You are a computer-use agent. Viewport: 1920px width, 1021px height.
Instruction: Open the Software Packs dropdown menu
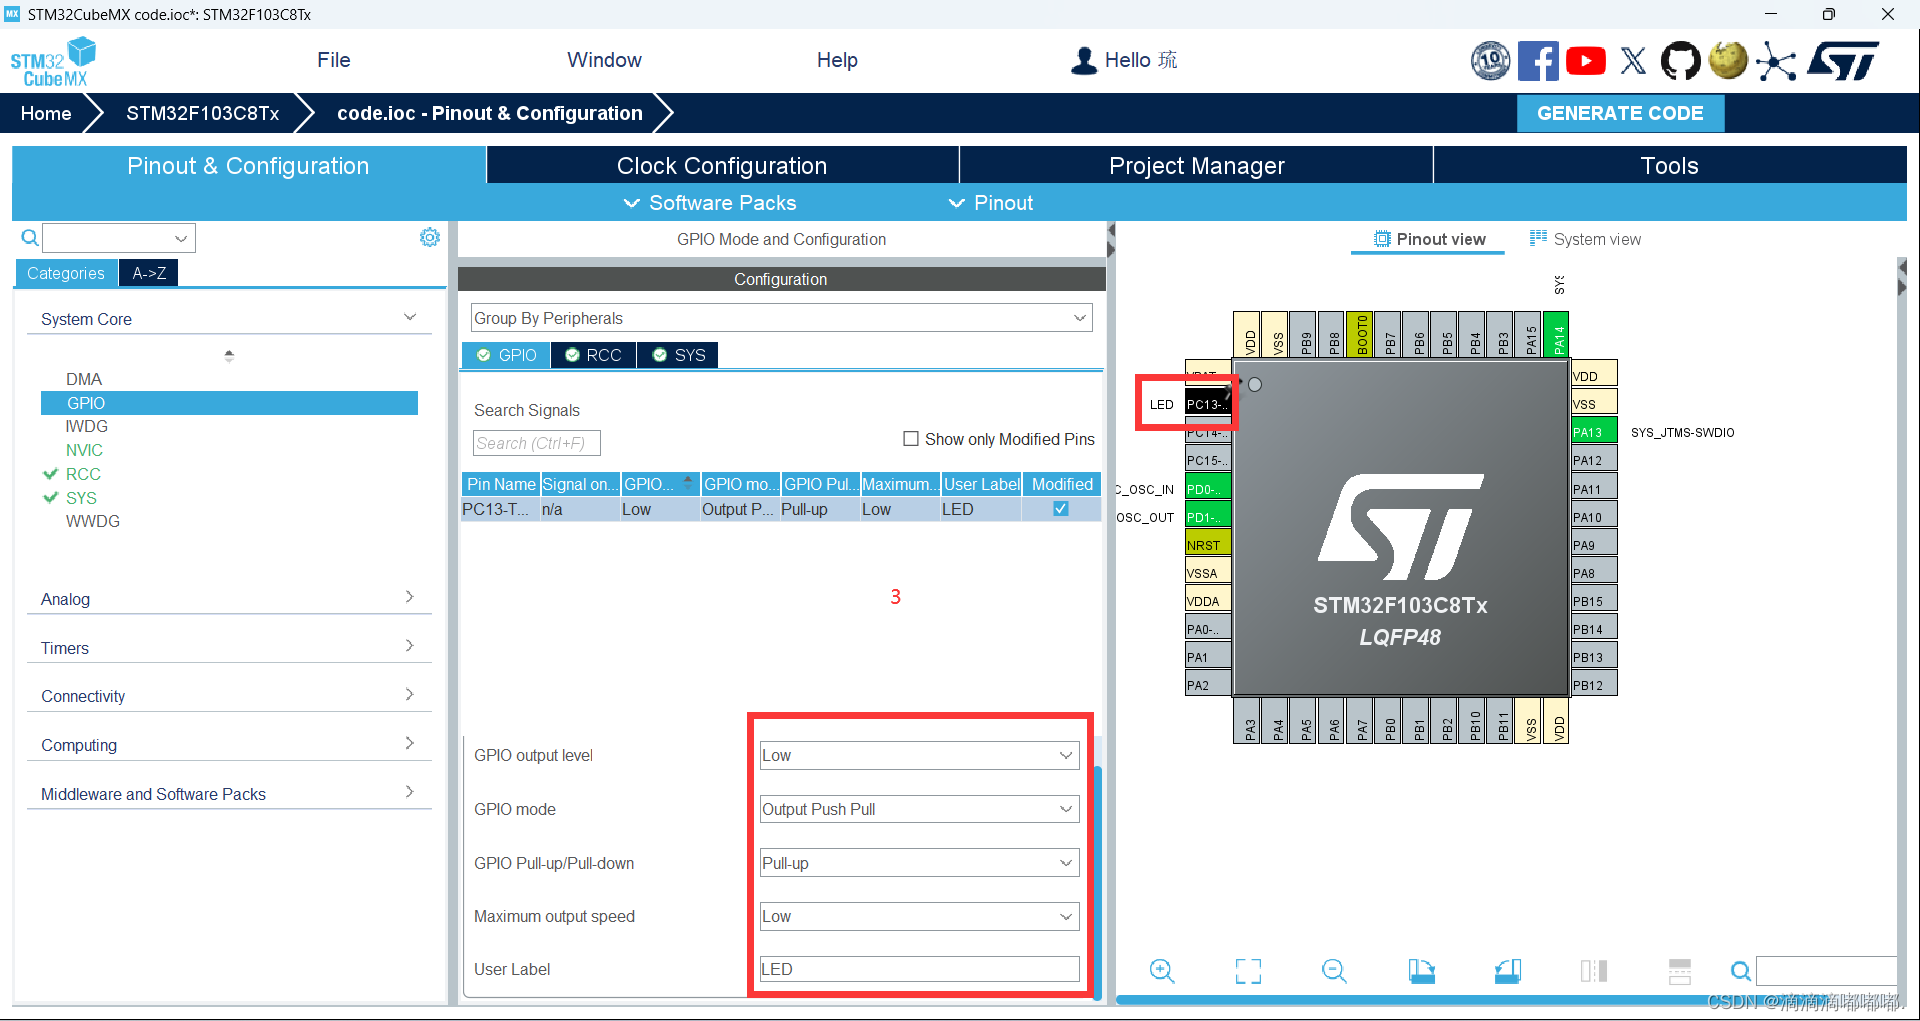point(710,203)
